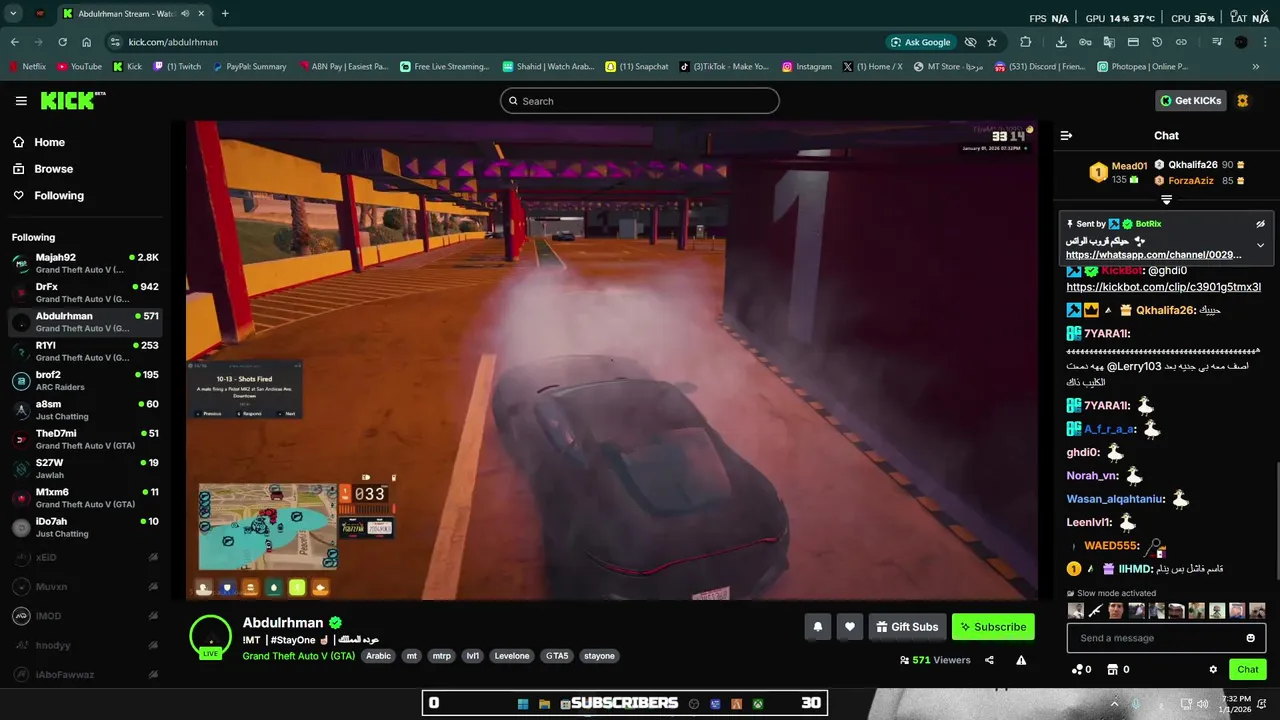
Task: Open Grand Theft Auto V category link
Action: [x=299, y=656]
